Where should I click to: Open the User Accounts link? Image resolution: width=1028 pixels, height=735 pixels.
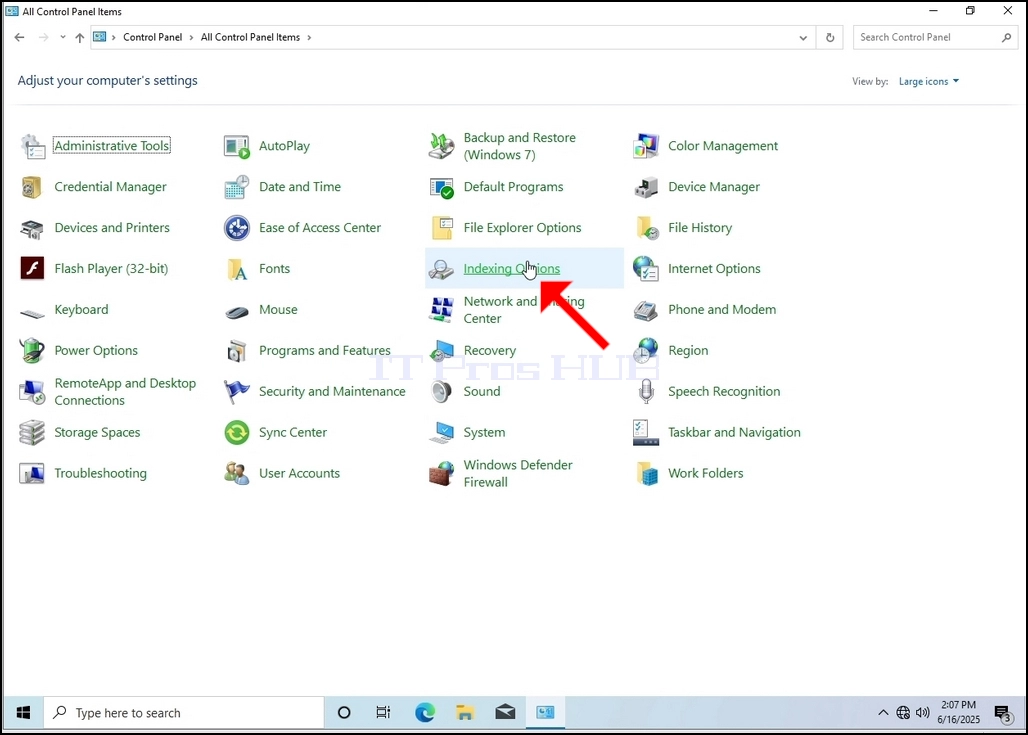pyautogui.click(x=299, y=473)
